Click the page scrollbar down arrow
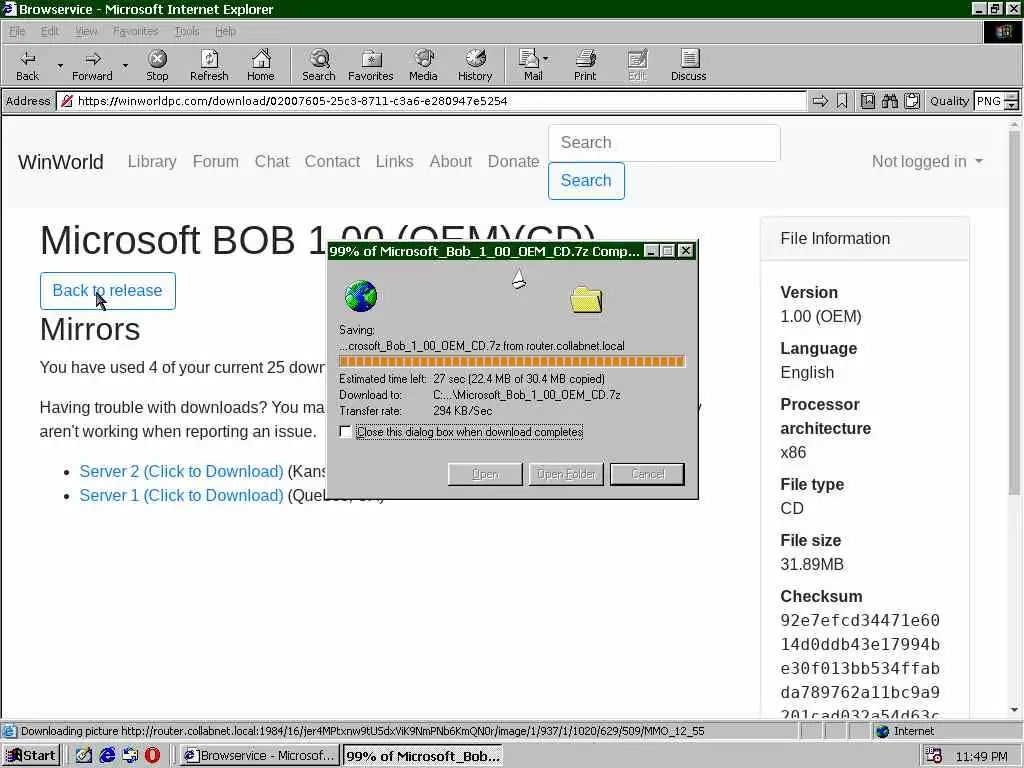Screen dimensions: 1024x768 1014,710
